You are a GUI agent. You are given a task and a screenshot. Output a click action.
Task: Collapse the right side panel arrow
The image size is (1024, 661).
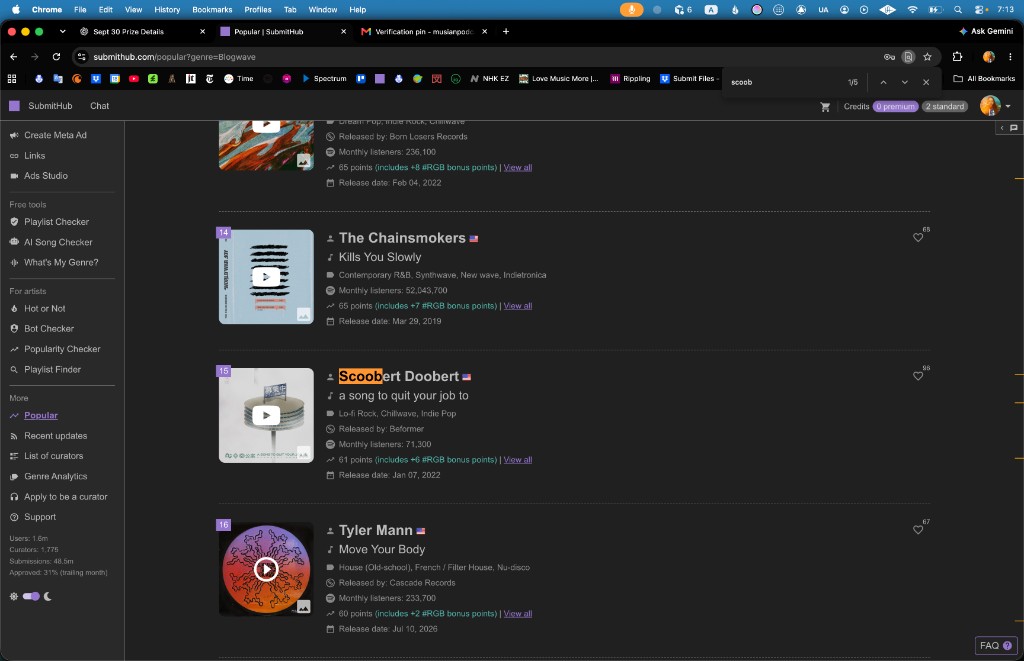pos(1002,128)
